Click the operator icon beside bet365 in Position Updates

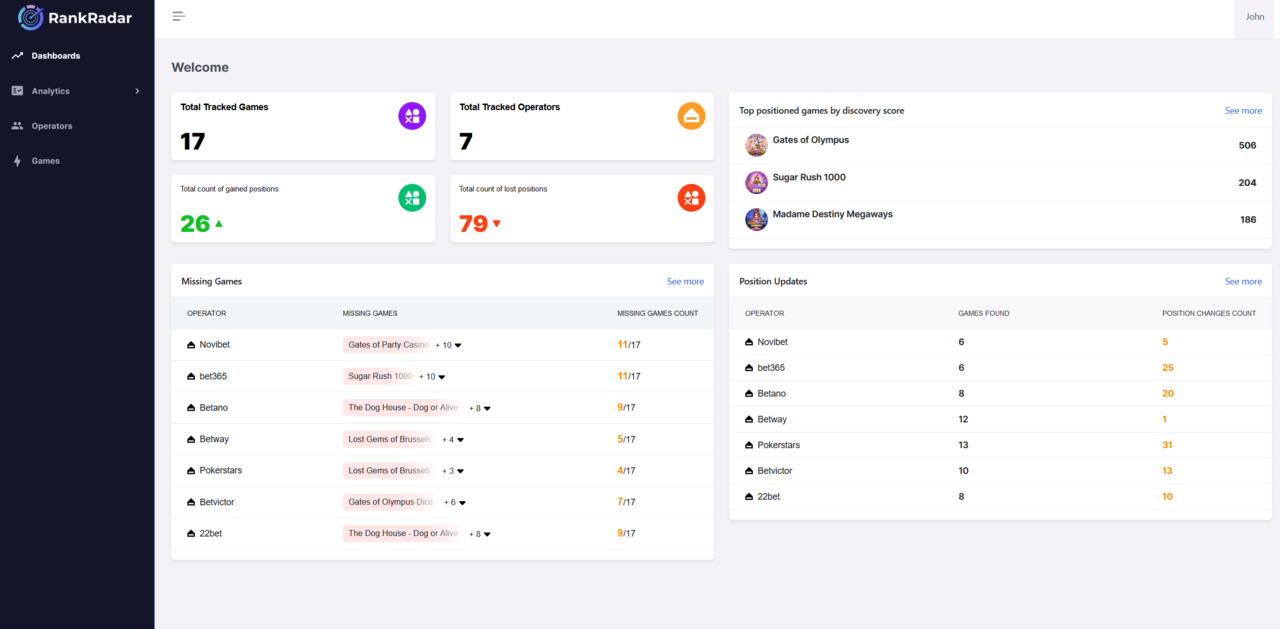coord(749,368)
